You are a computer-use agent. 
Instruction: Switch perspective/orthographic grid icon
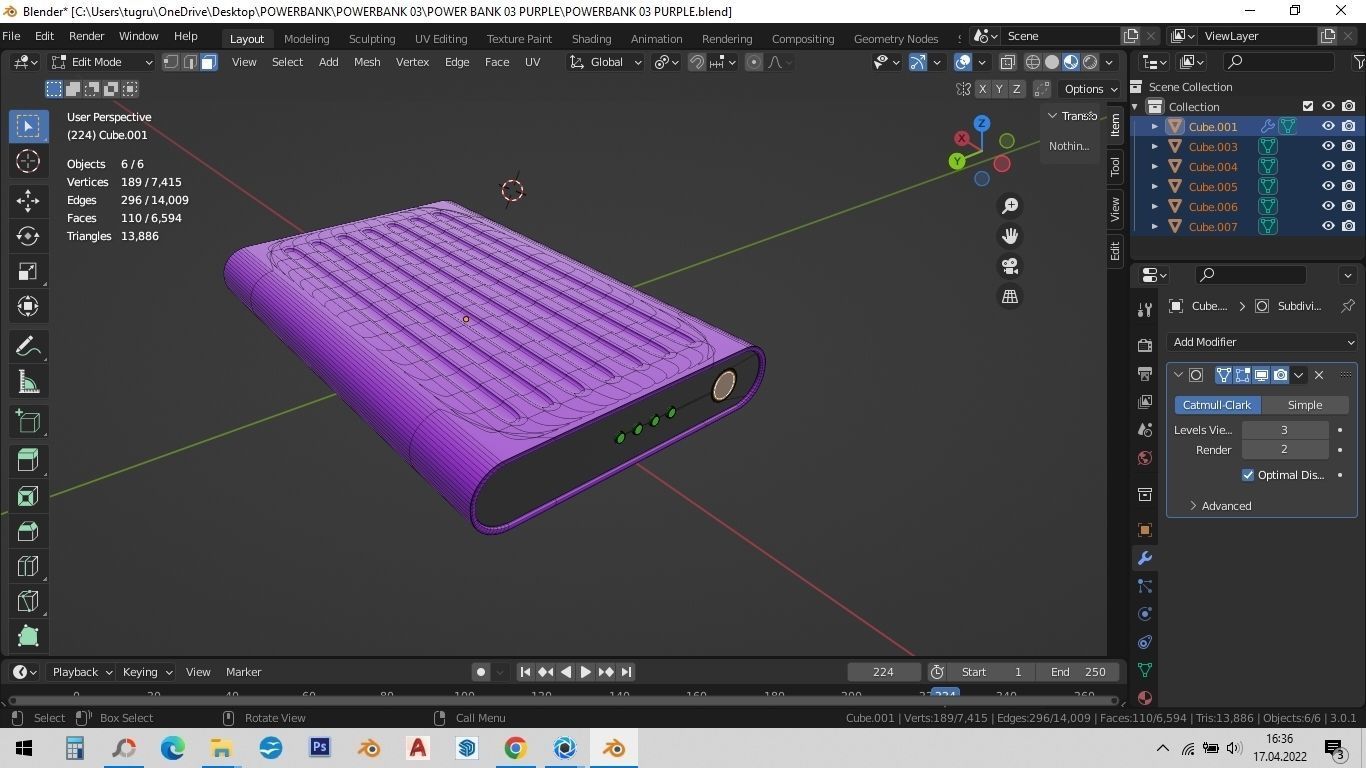[x=1010, y=296]
